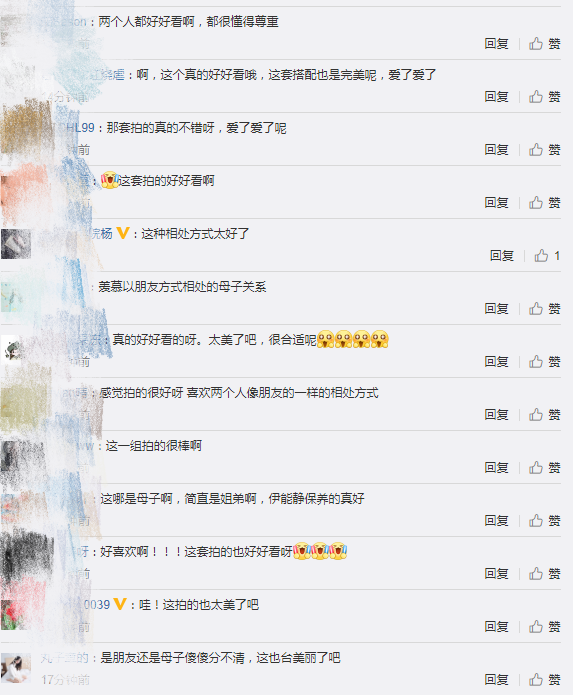Click thumbs-up on '这套搭配也是完美呢' comment

click(544, 97)
